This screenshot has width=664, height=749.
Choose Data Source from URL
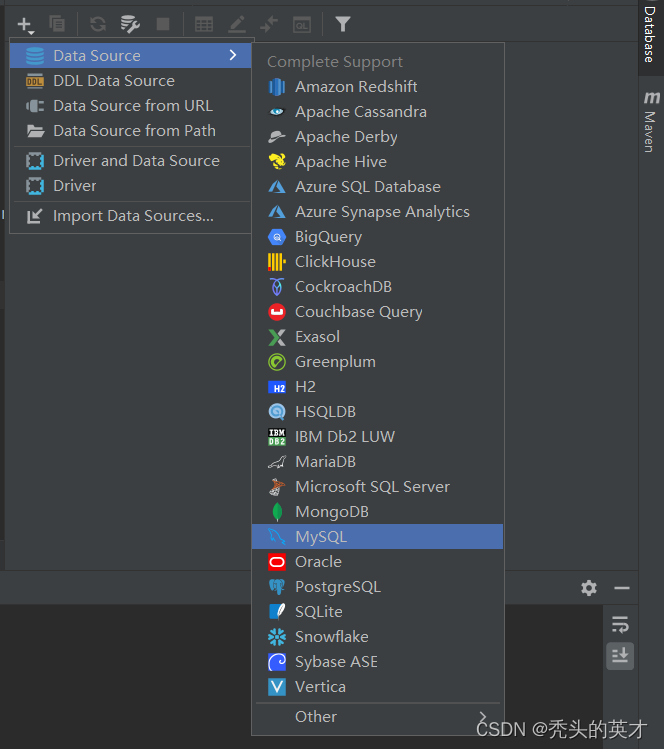[130, 106]
